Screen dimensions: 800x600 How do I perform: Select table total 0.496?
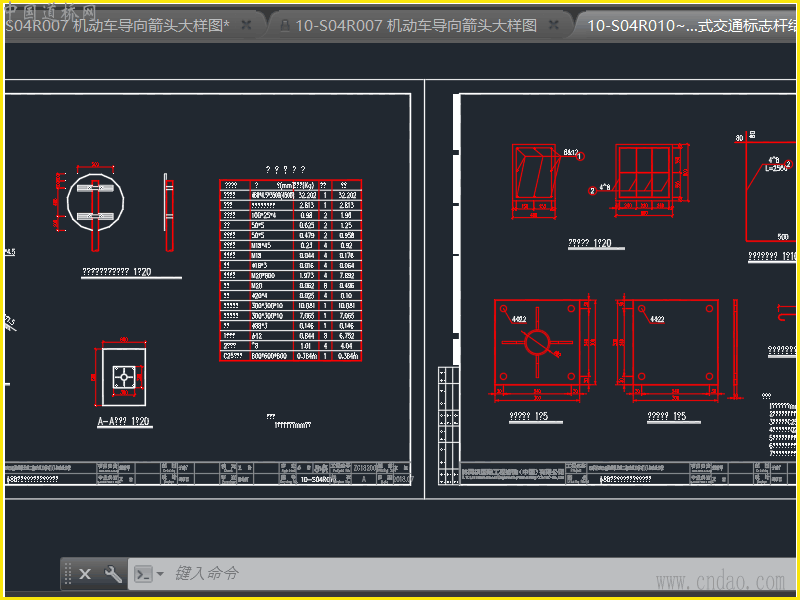pyautogui.click(x=347, y=286)
